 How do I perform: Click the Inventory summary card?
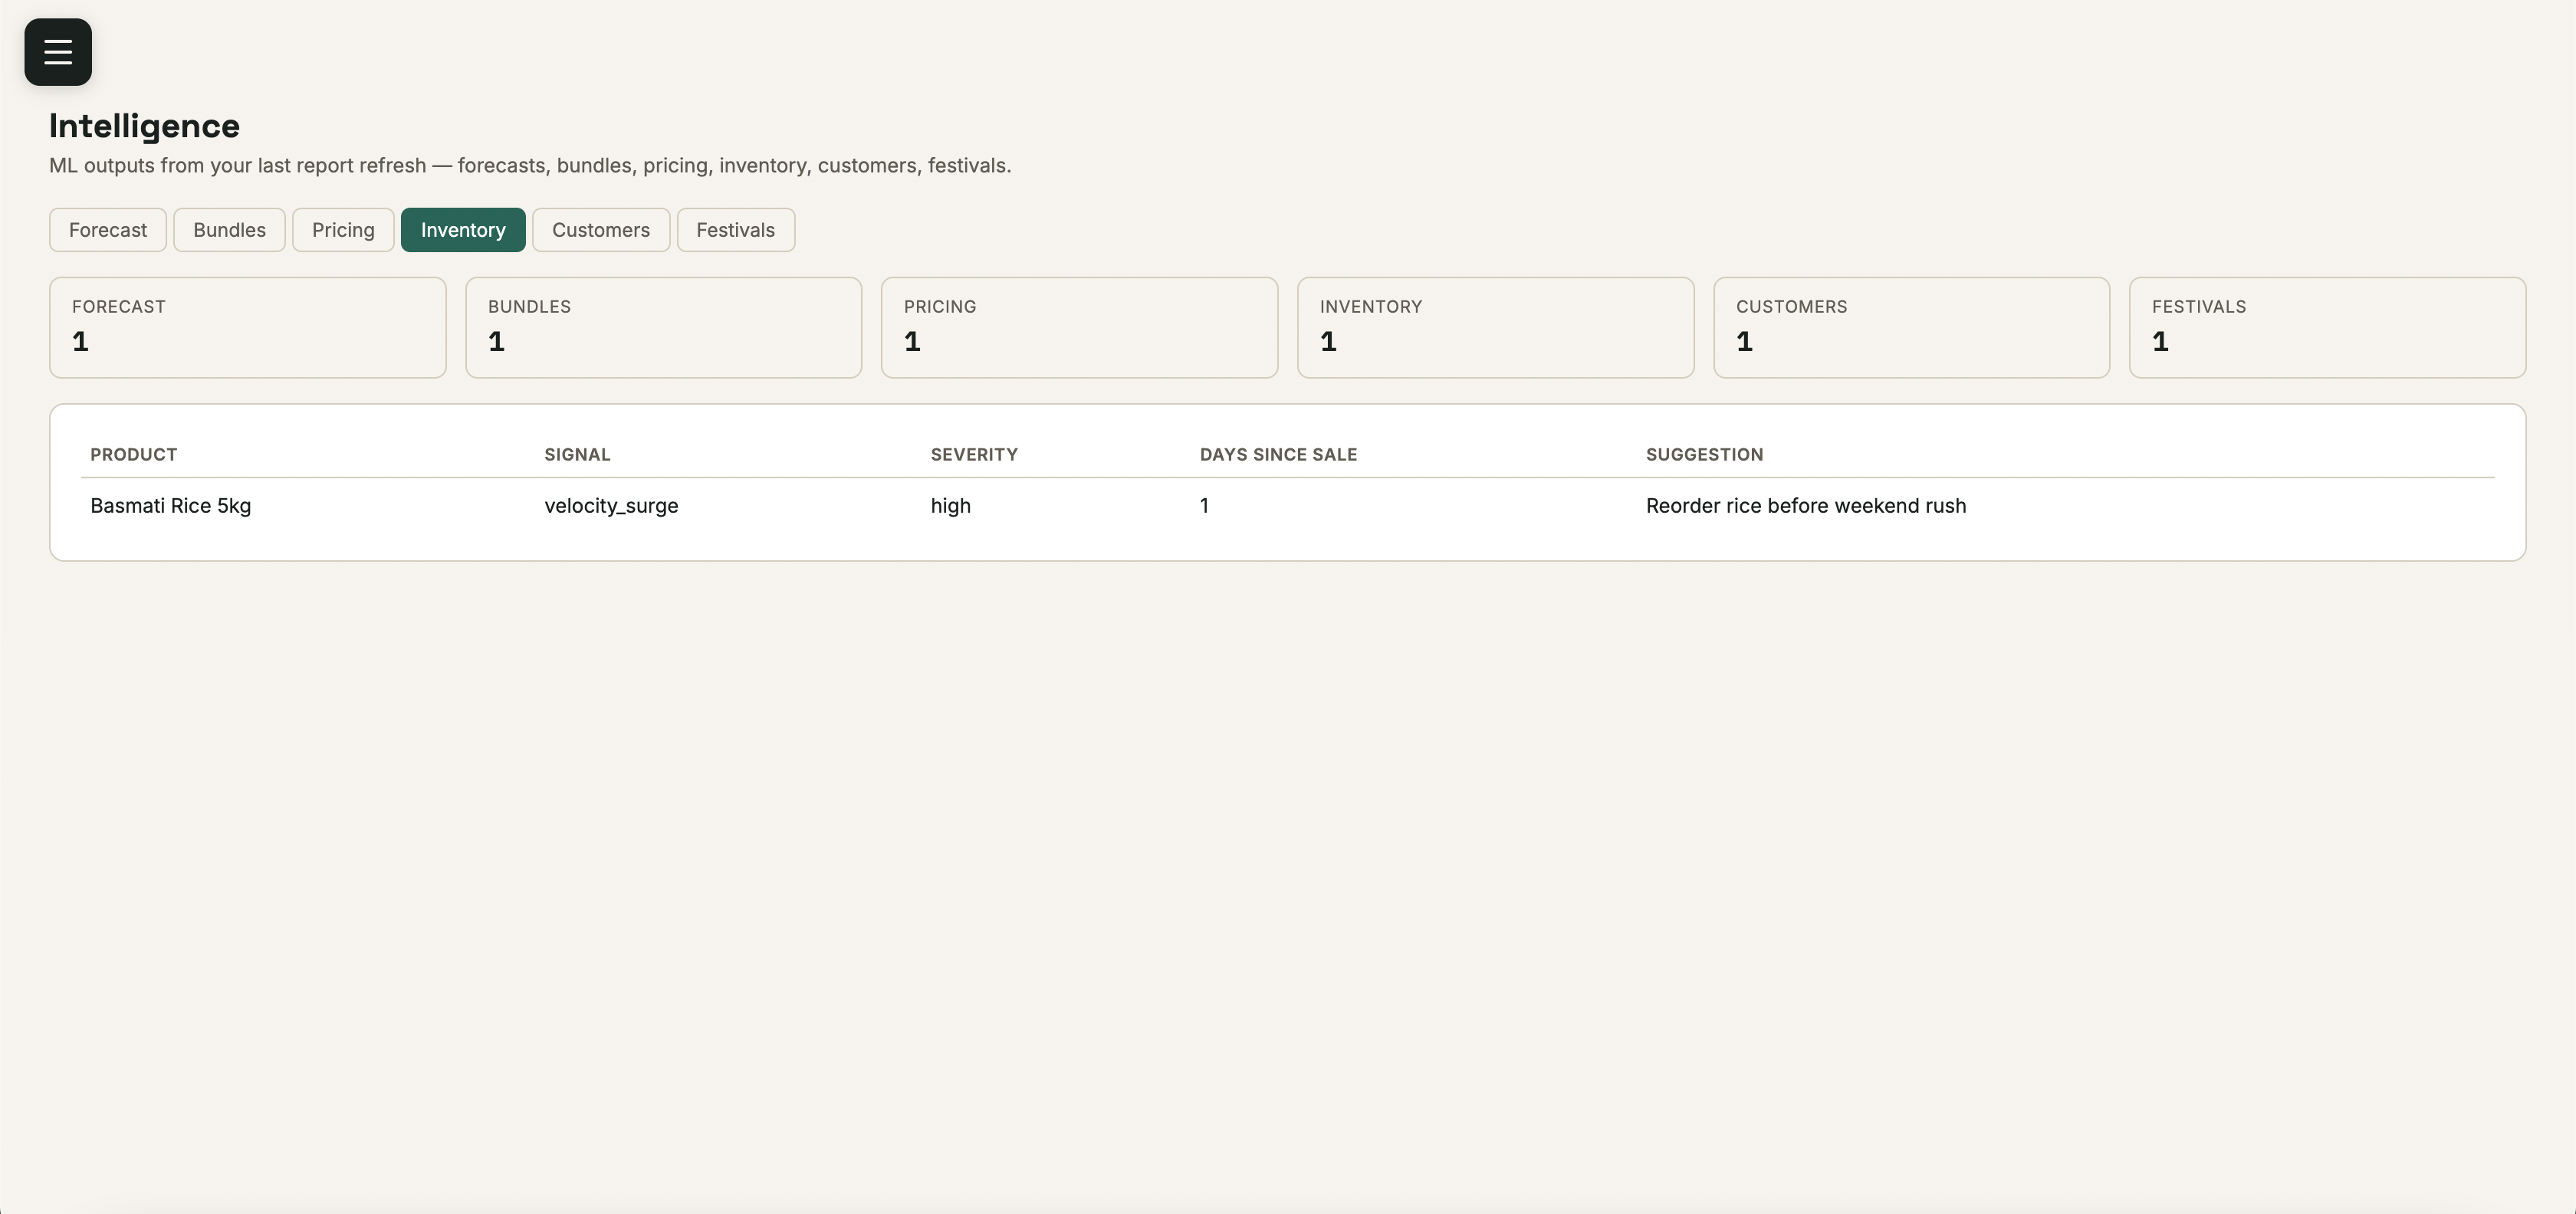point(1496,328)
